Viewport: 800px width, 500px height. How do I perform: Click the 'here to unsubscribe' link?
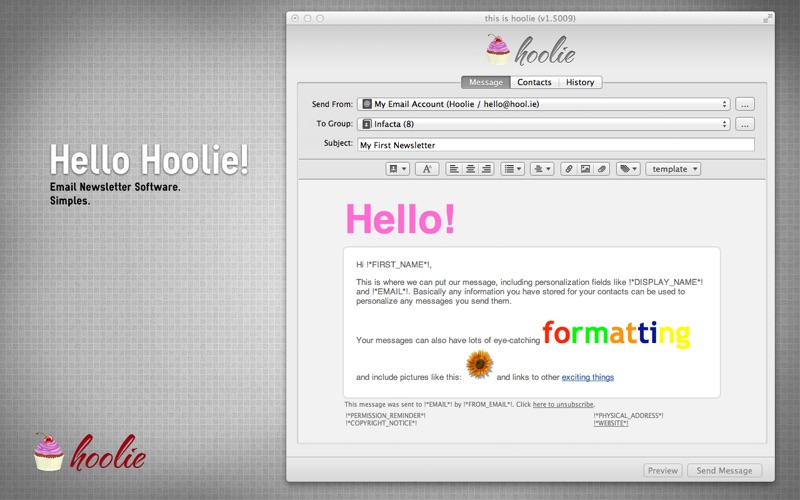[x=563, y=404]
